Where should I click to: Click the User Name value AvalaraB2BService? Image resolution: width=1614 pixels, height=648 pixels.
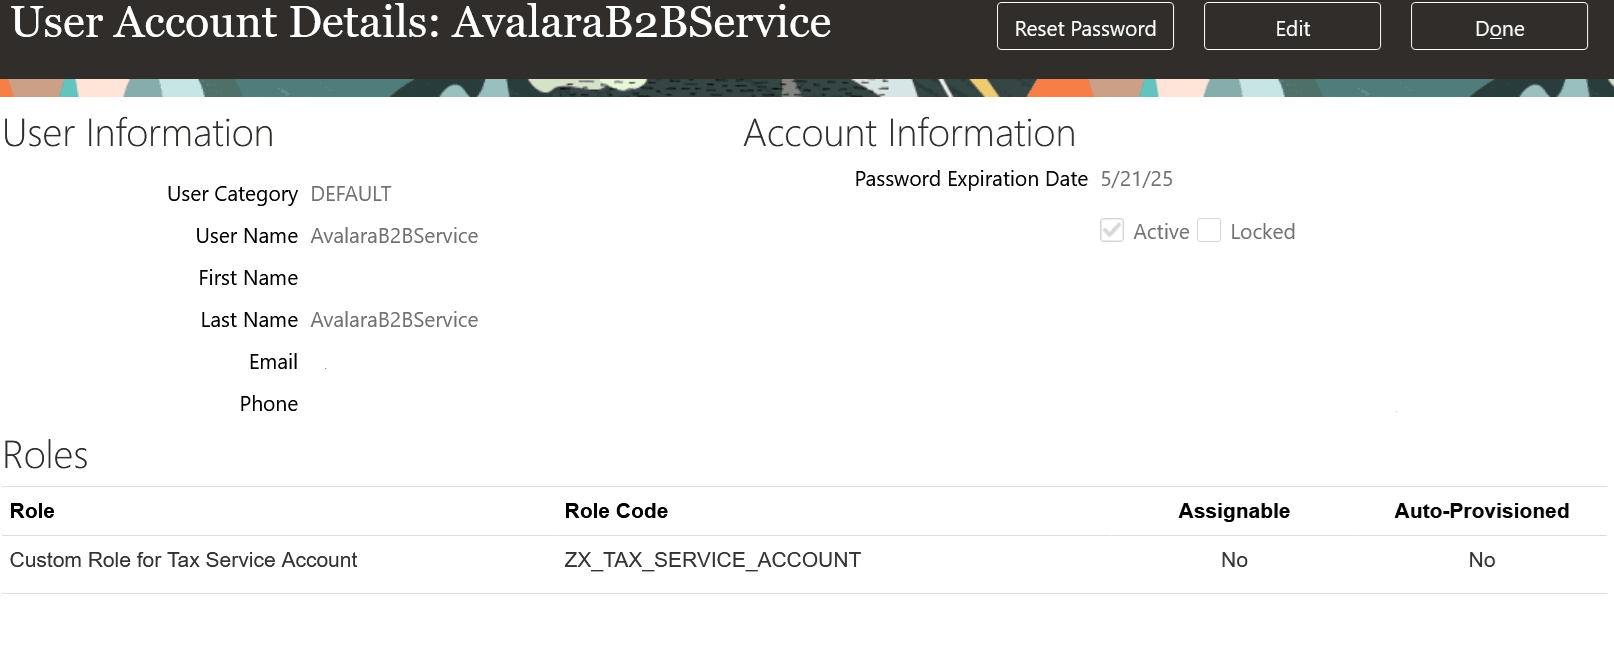pyautogui.click(x=394, y=236)
